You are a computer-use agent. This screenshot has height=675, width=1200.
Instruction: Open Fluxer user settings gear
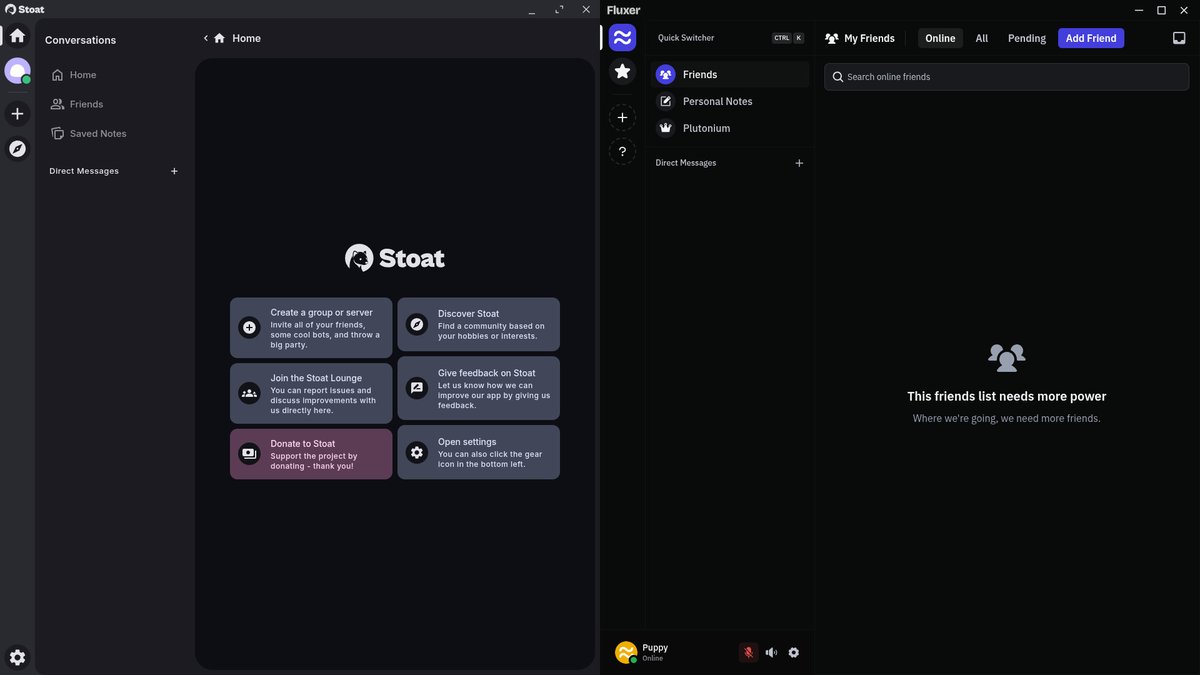794,652
